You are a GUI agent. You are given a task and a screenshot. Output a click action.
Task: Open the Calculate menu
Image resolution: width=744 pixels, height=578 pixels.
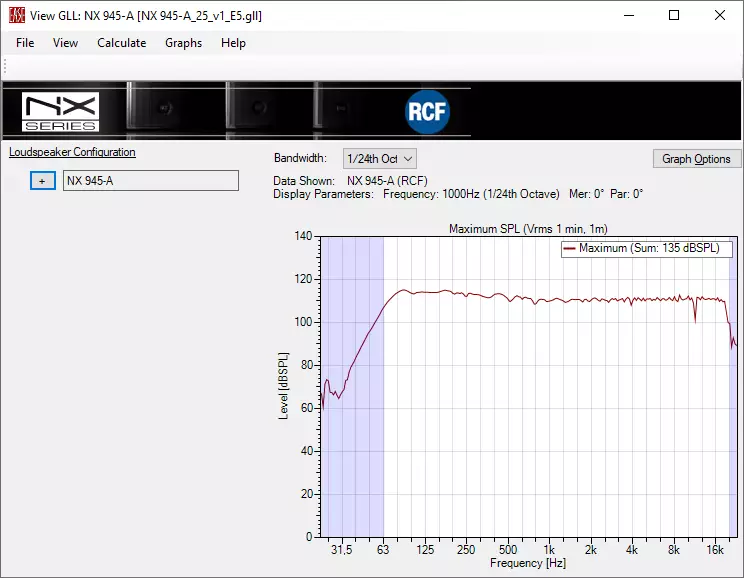point(121,43)
